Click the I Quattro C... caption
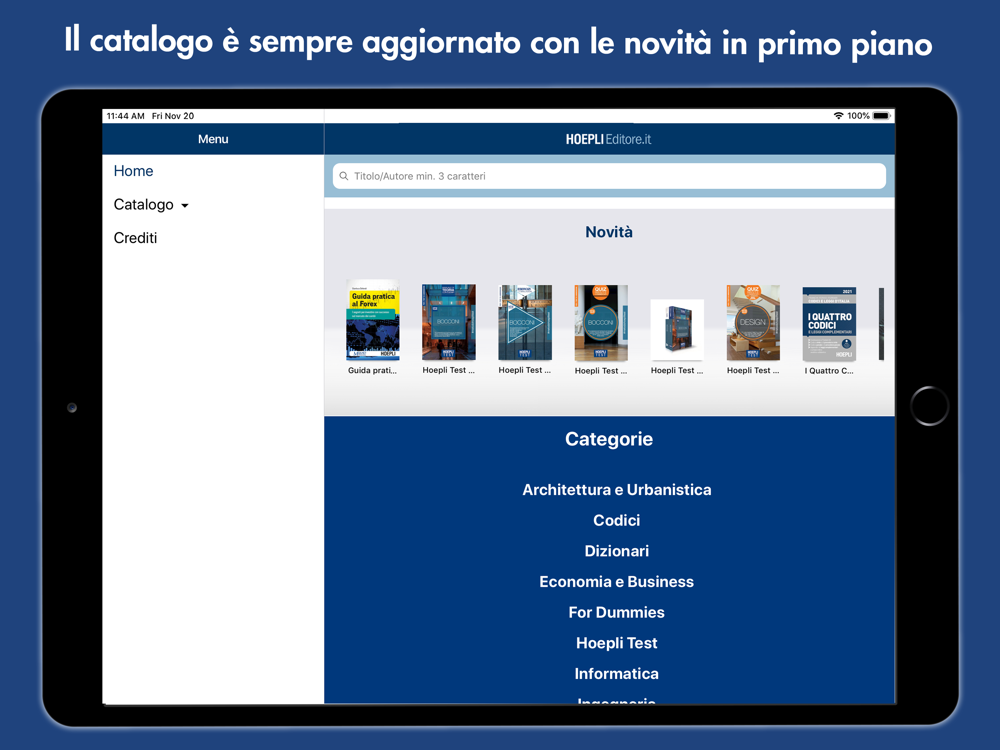 click(829, 371)
